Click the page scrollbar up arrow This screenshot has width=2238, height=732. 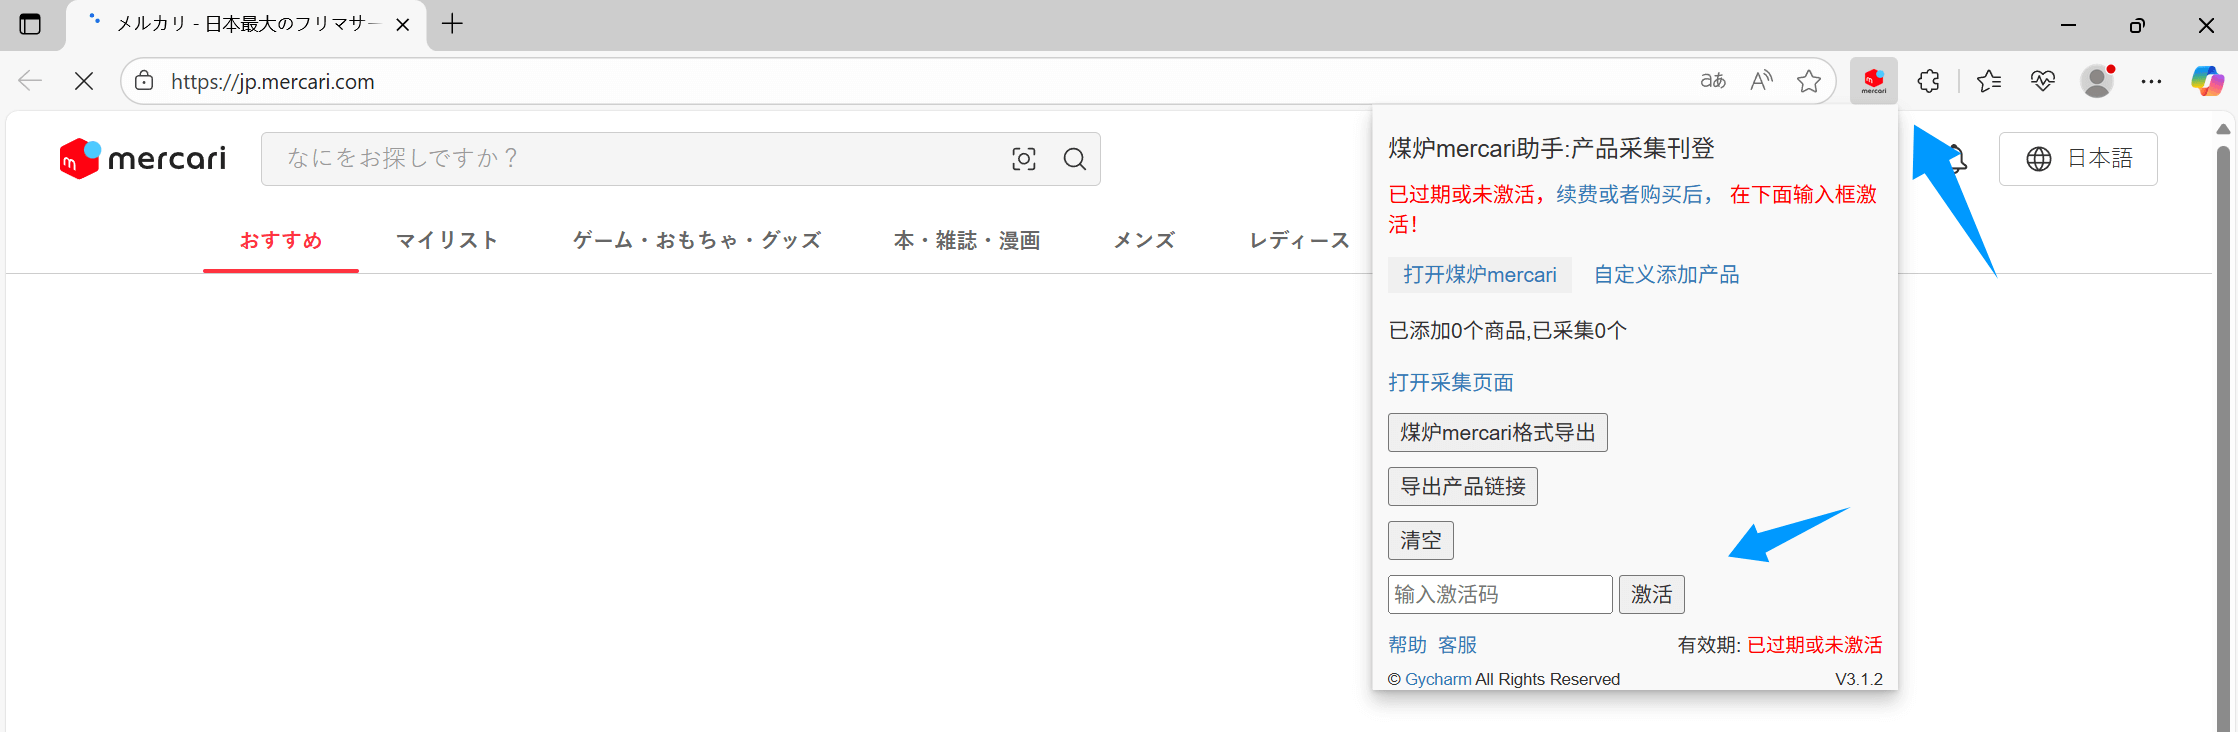click(x=2223, y=129)
